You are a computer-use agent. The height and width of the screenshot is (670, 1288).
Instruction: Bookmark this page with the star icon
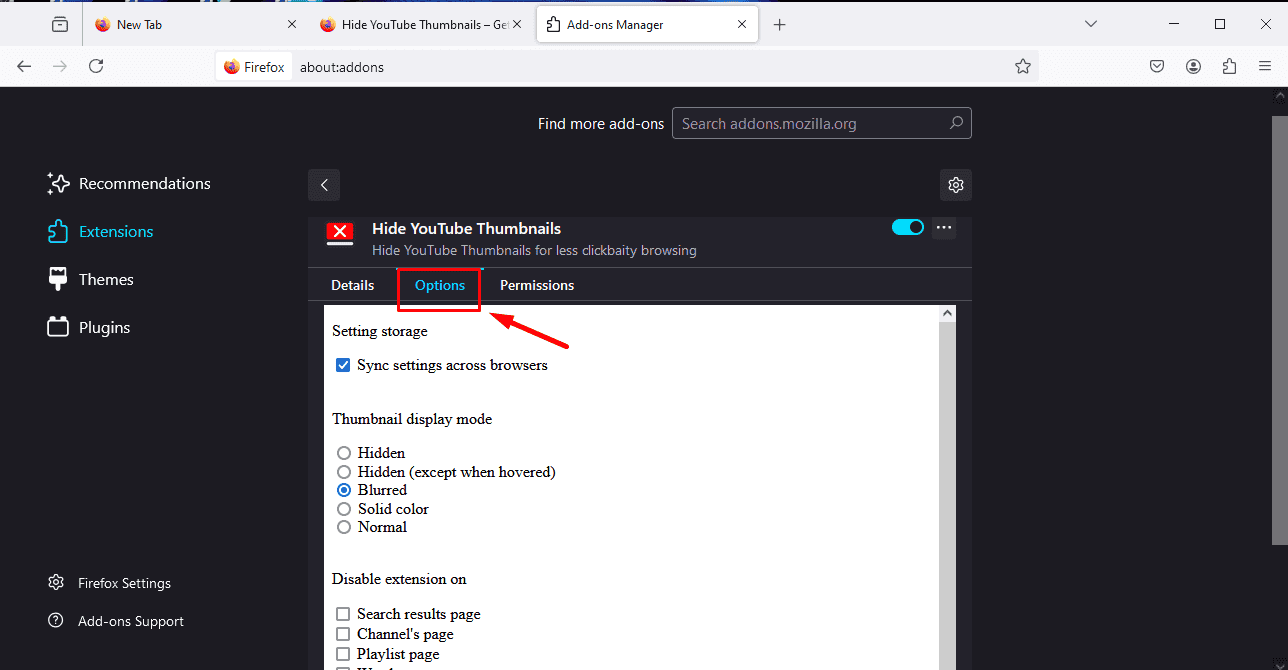pos(1022,67)
